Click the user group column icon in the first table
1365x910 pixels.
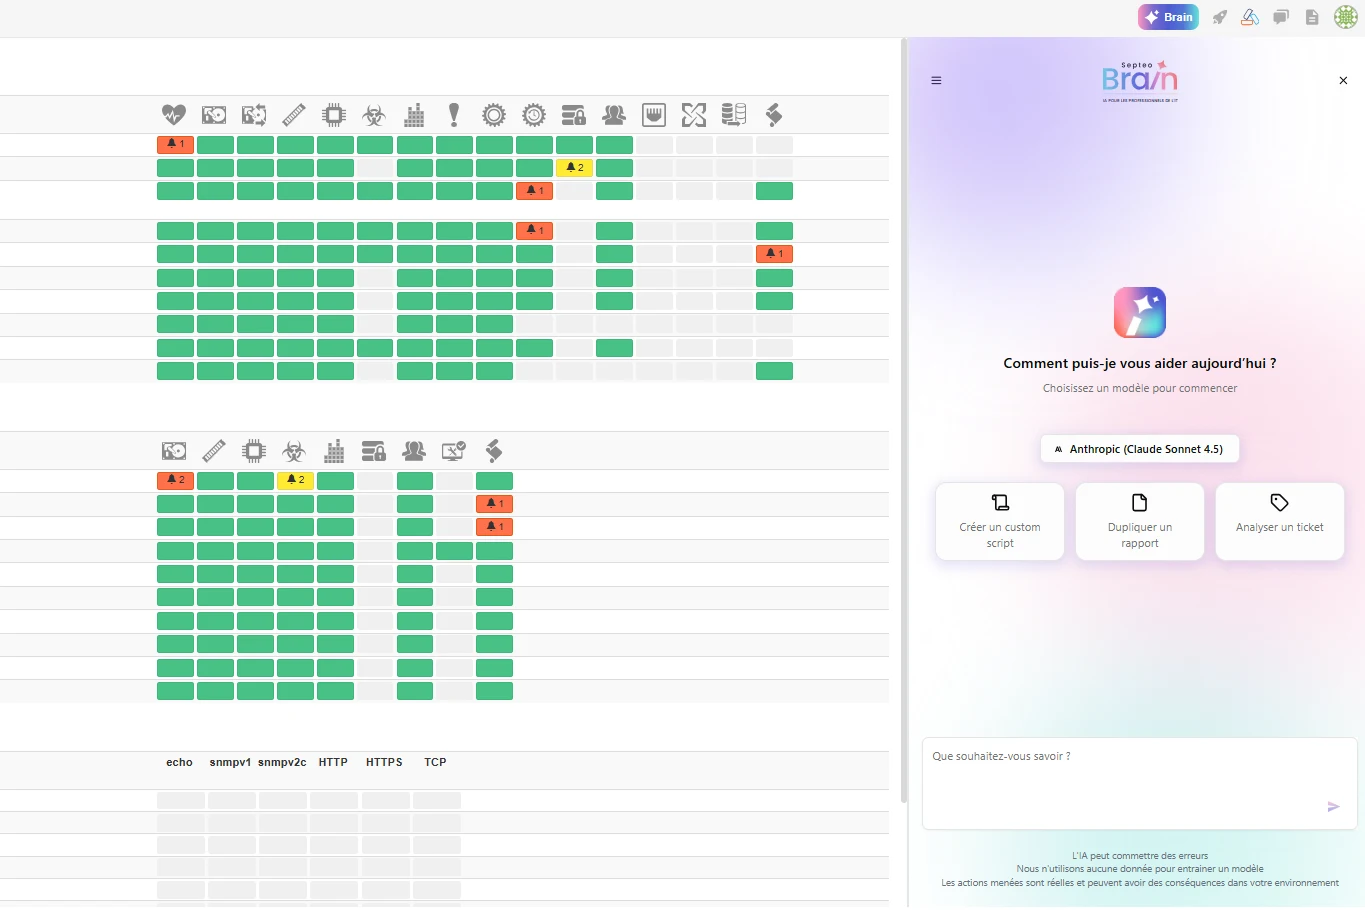tap(614, 115)
